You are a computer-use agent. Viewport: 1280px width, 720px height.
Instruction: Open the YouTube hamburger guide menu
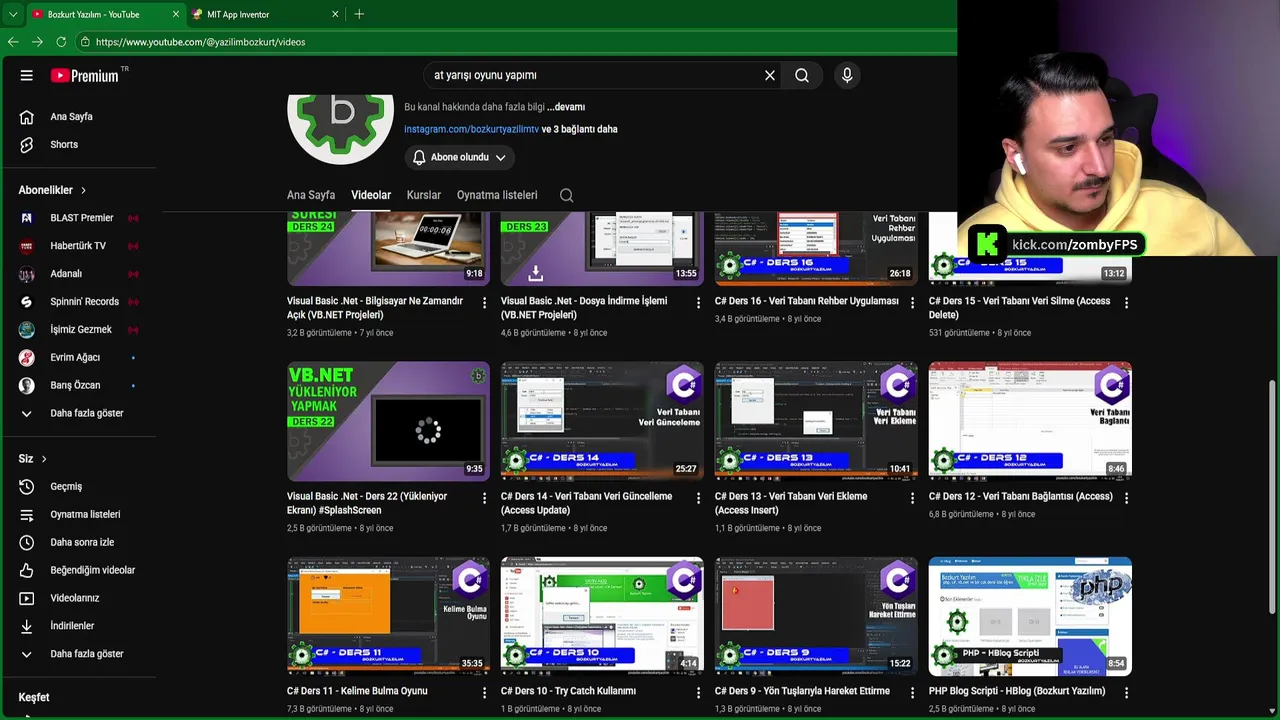[x=27, y=75]
